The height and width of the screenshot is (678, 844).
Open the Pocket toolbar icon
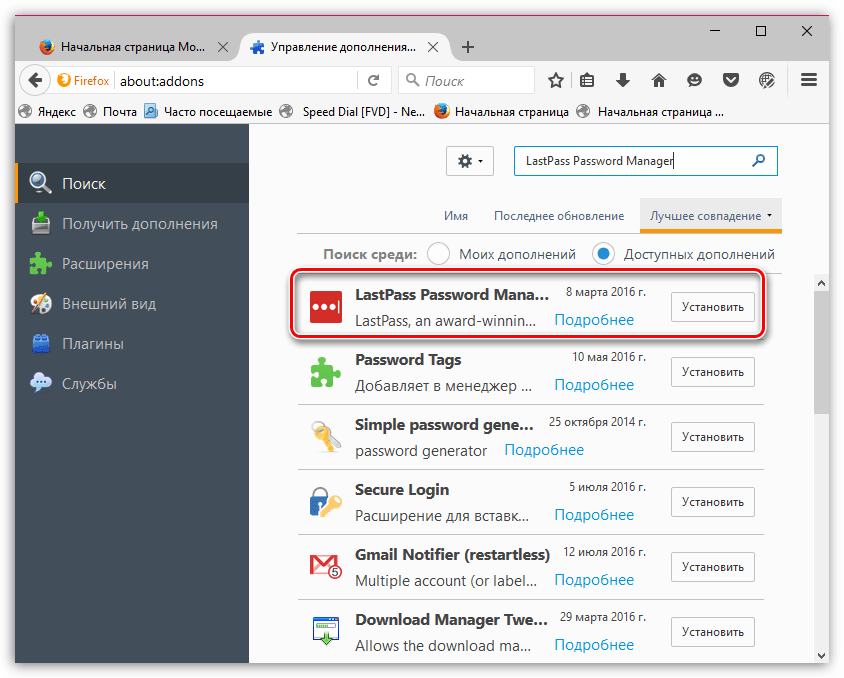(x=730, y=81)
